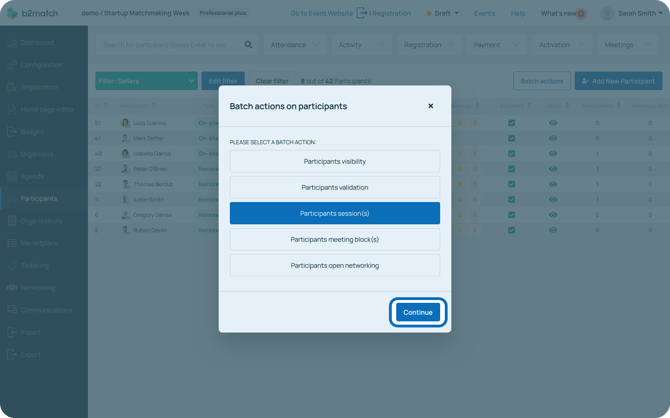Image resolution: width=670 pixels, height=418 pixels.
Task: Toggle visibility eye for Gregory Danse
Action: 553,215
